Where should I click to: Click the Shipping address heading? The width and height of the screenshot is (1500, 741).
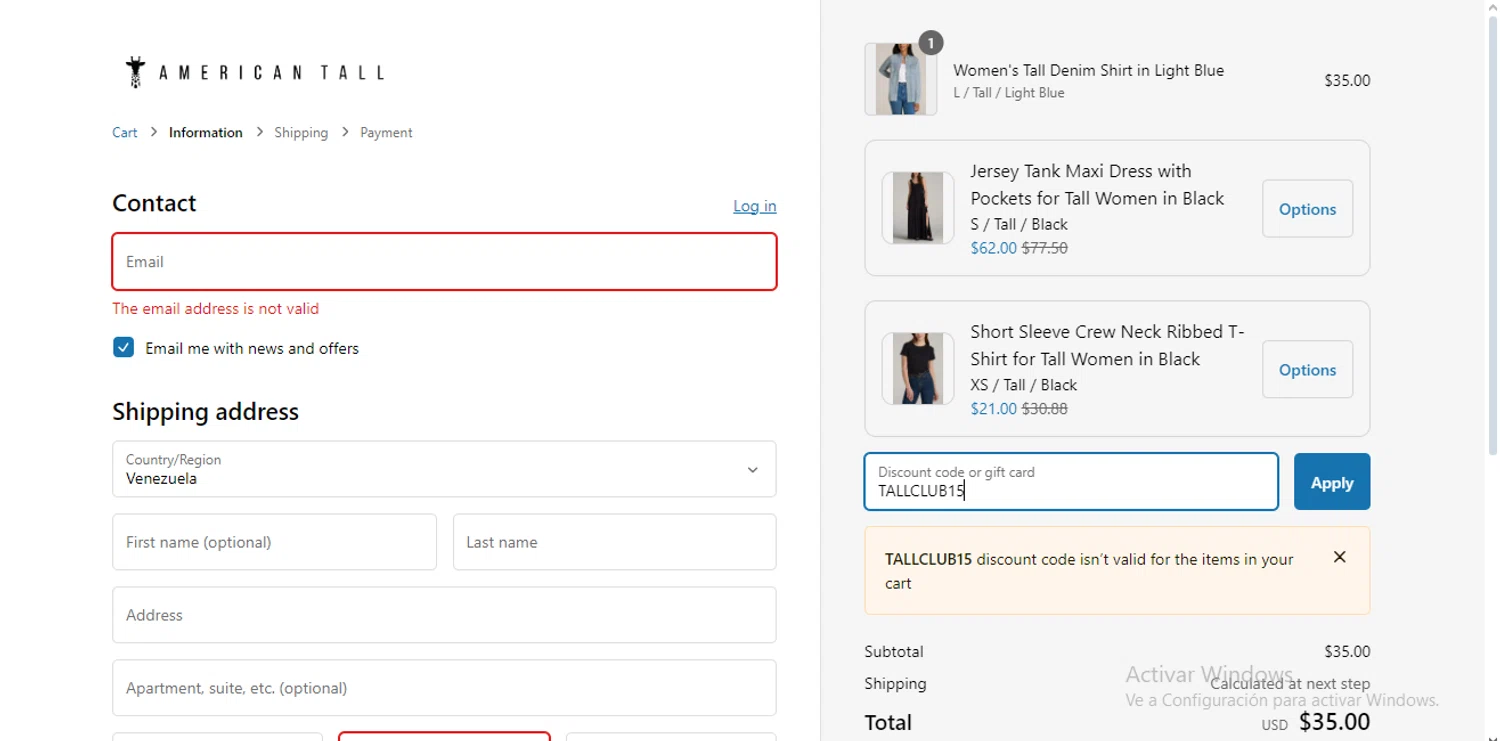tap(205, 412)
